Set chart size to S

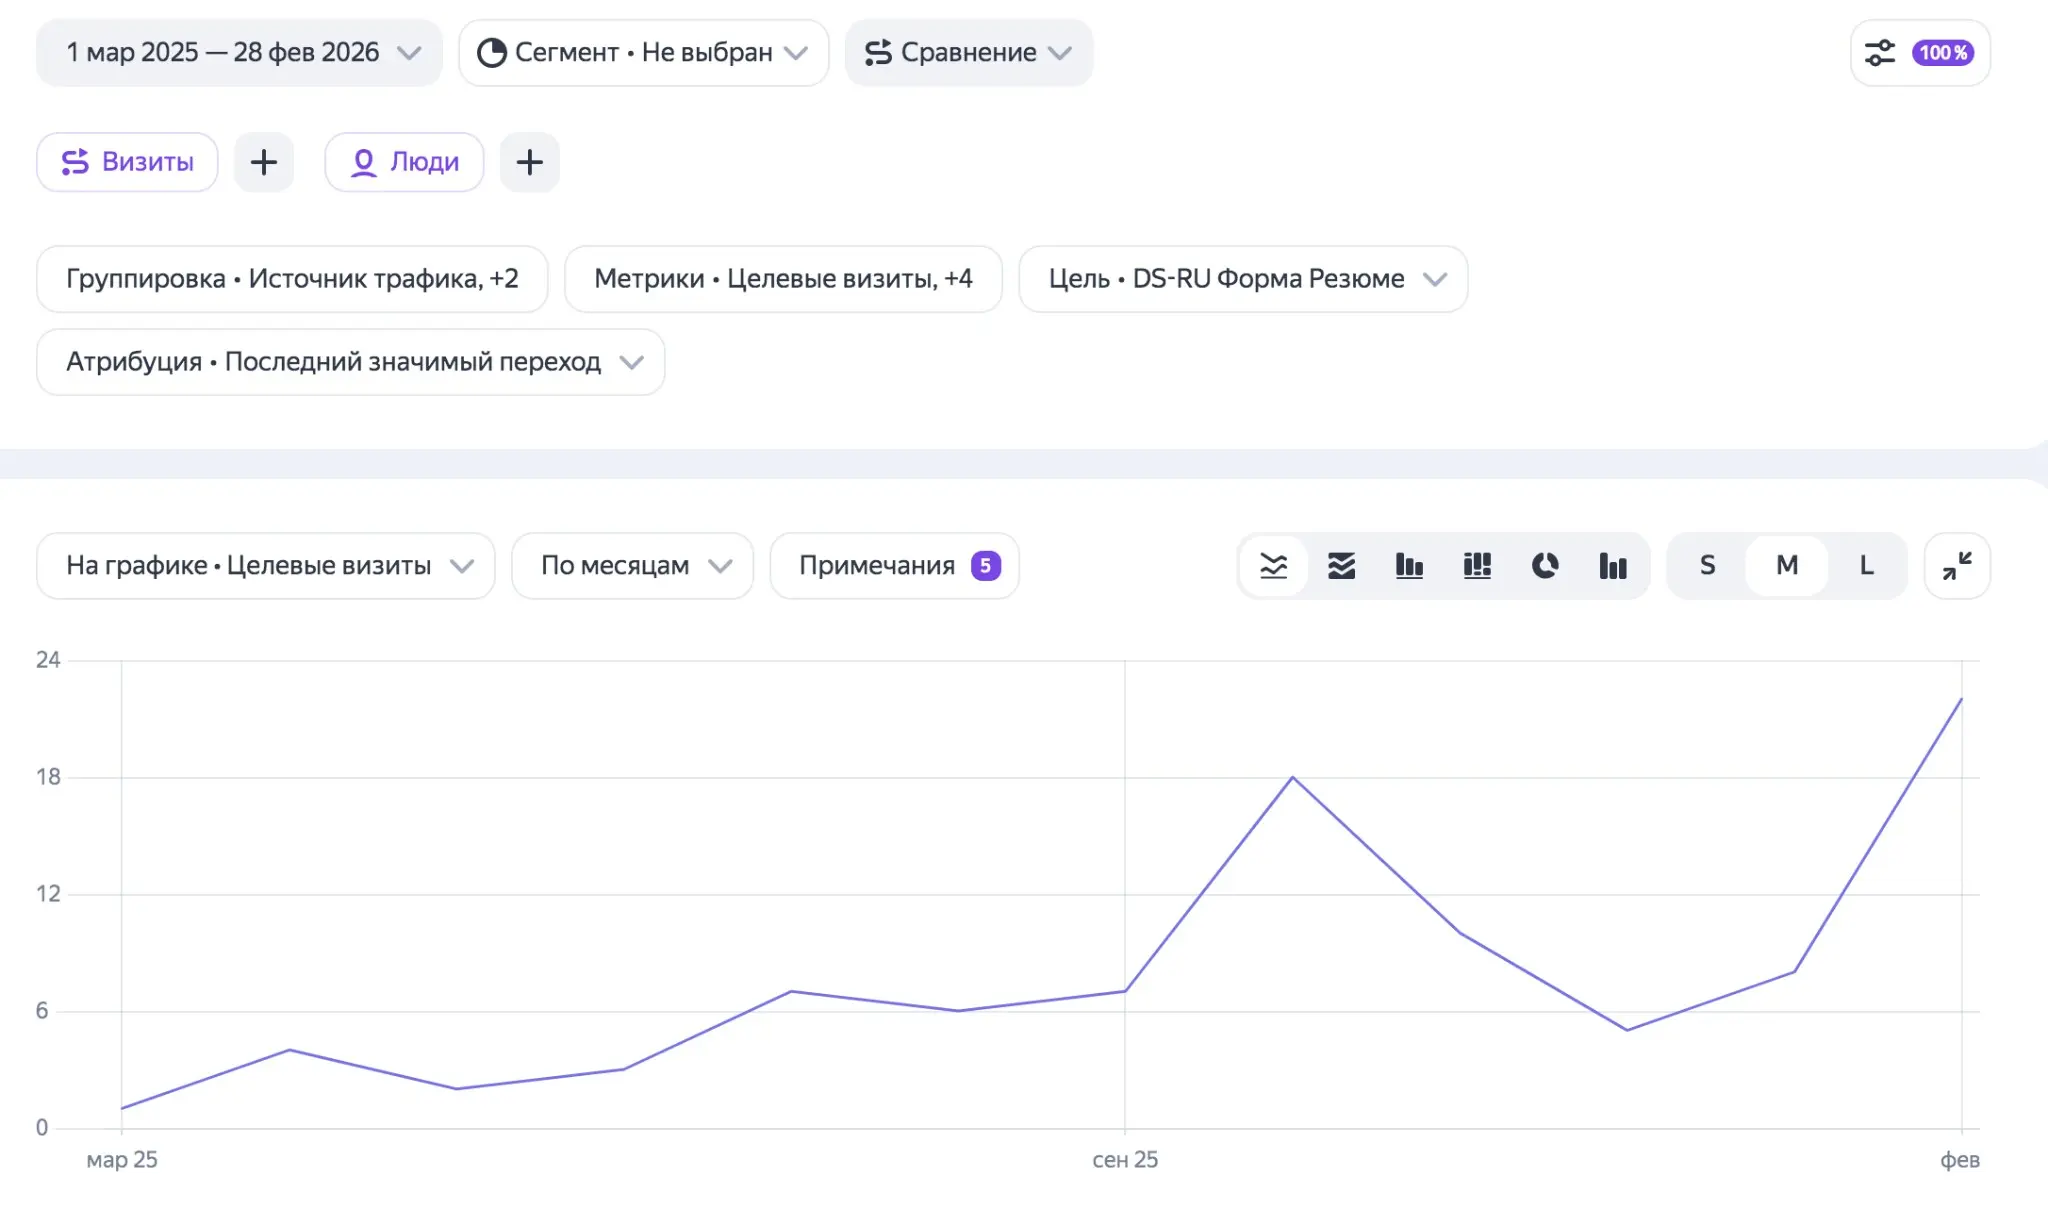click(x=1708, y=566)
